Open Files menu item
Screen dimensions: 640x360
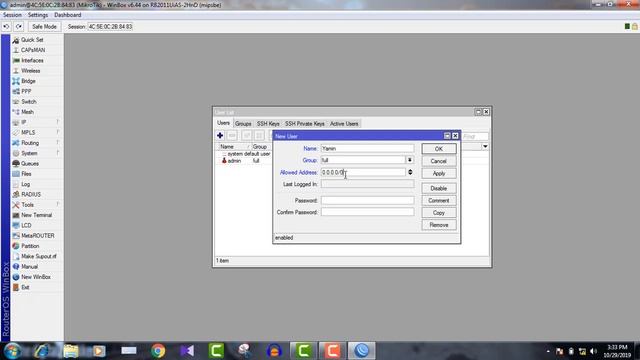26,174
